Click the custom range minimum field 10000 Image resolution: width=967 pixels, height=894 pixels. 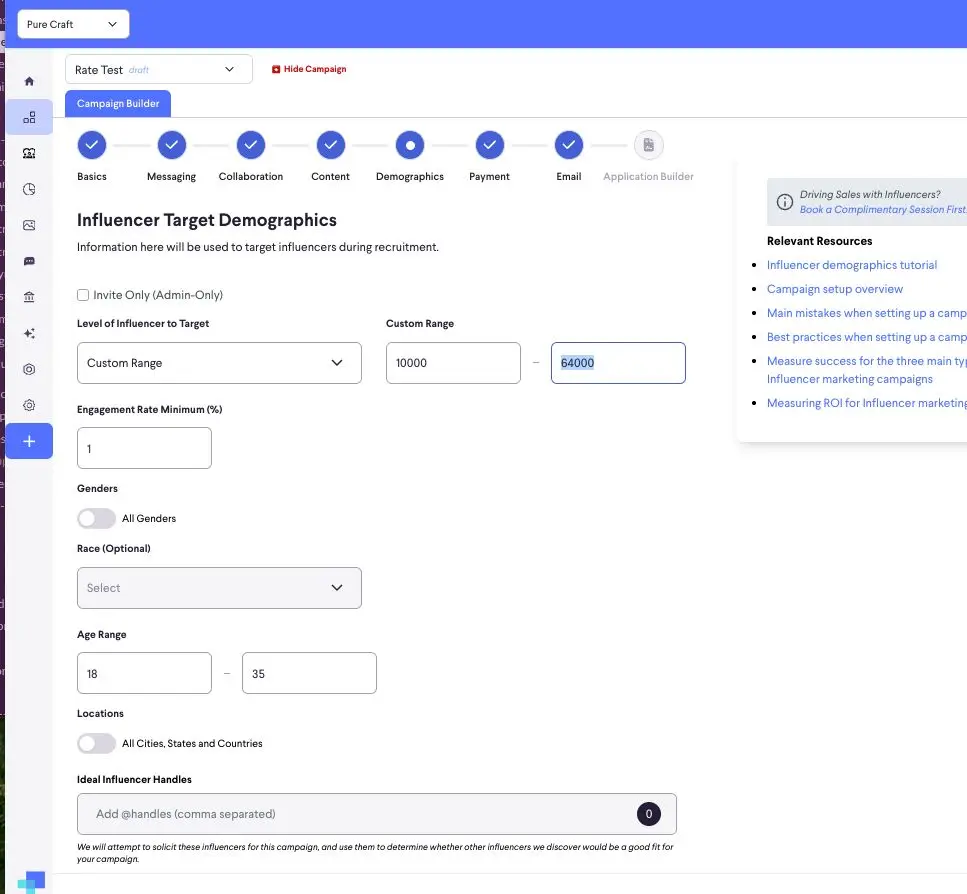(x=453, y=363)
